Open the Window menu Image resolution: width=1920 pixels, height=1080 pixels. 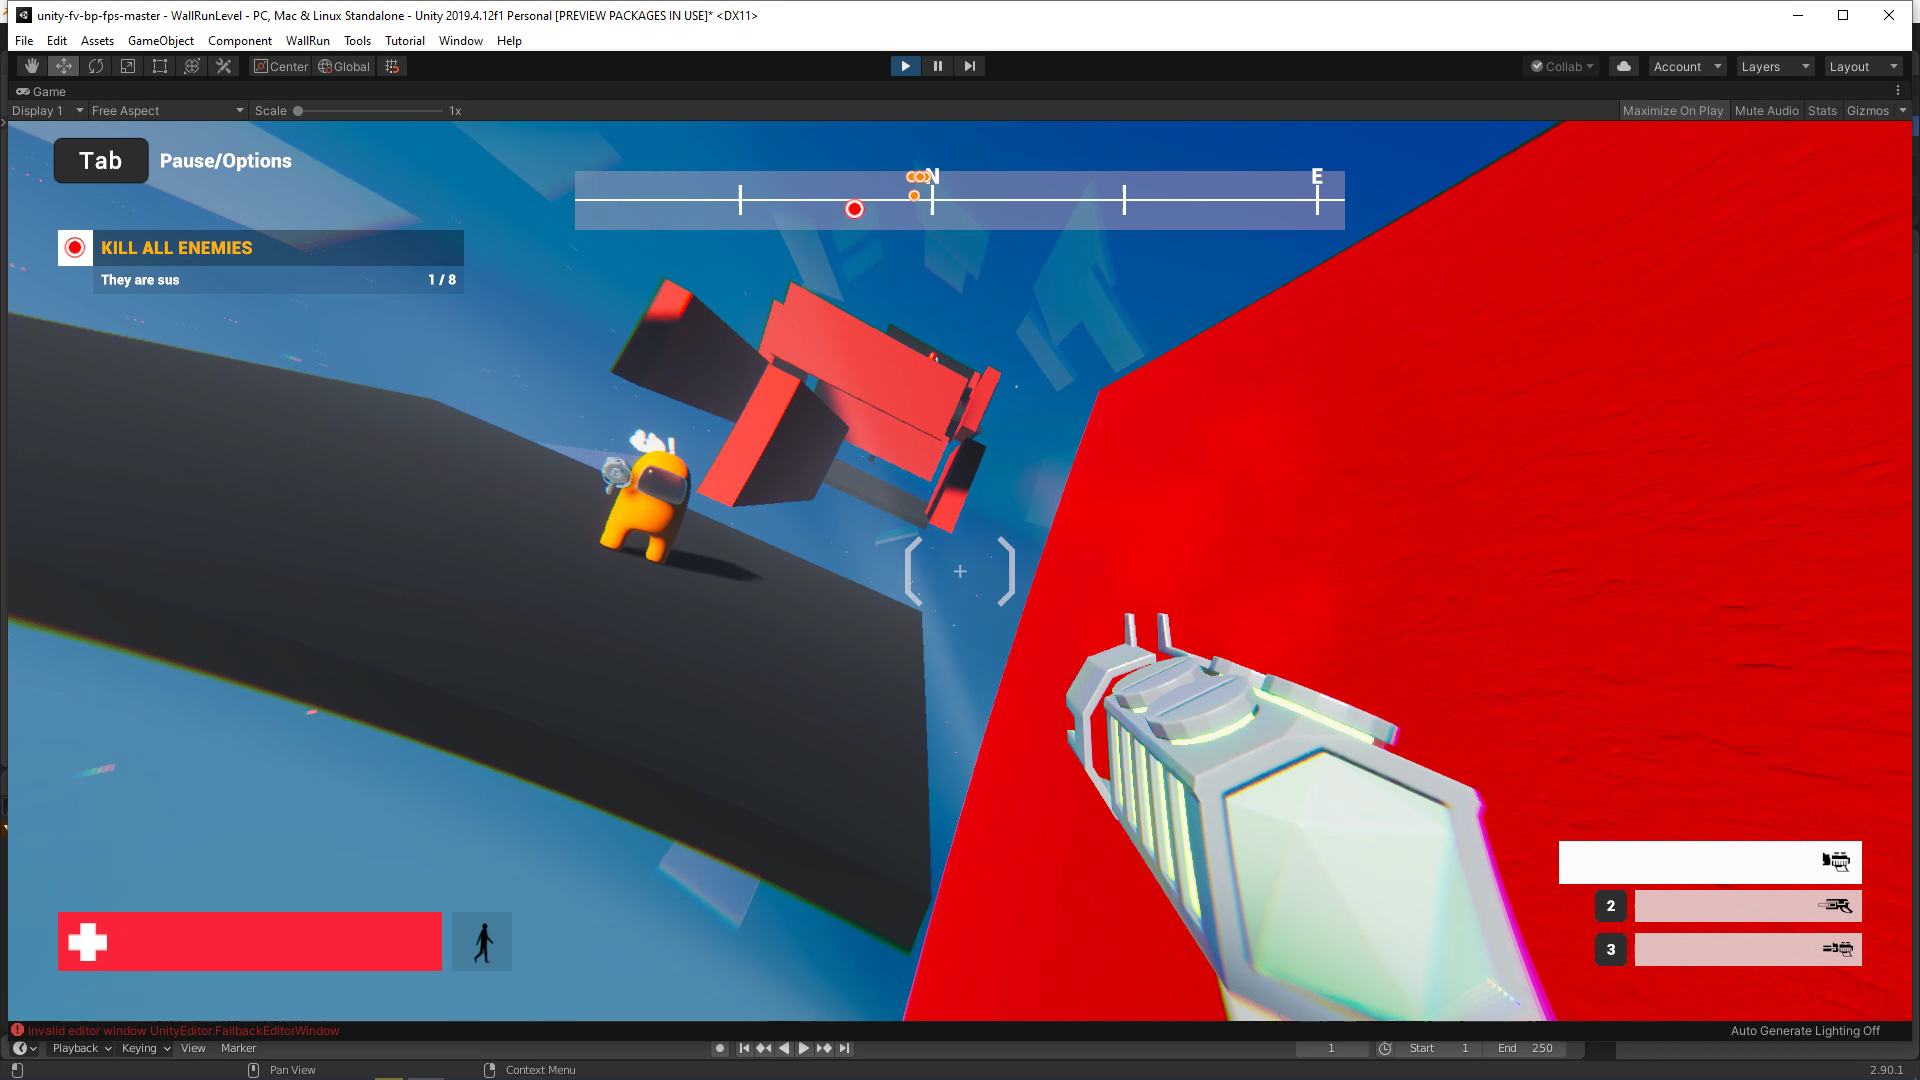(460, 41)
